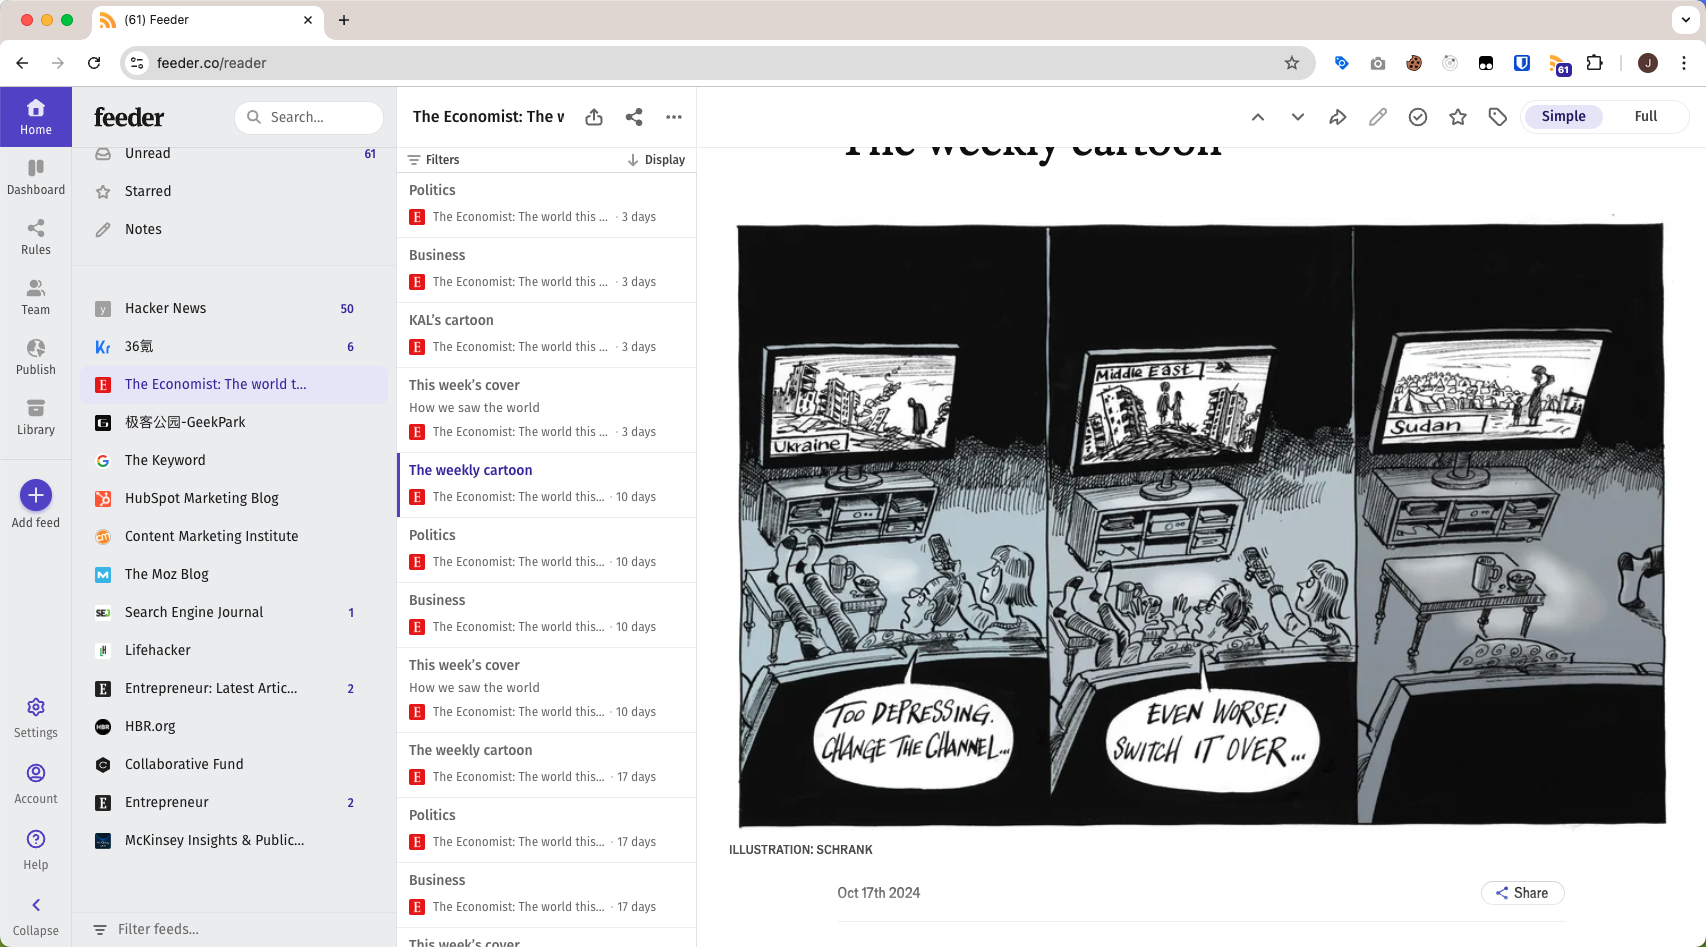
Task: Click the Feeder extension icon with badge 61
Action: click(1559, 64)
